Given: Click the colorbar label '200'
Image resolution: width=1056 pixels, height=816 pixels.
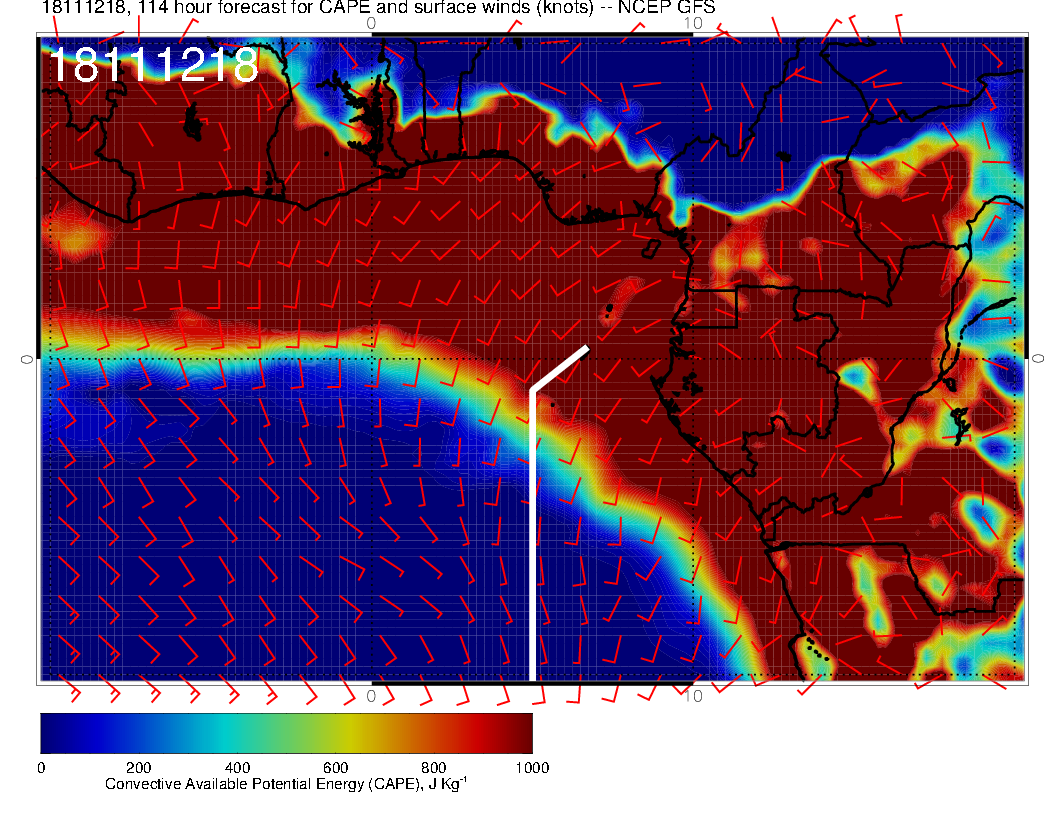Looking at the screenshot, I should tap(139, 768).
